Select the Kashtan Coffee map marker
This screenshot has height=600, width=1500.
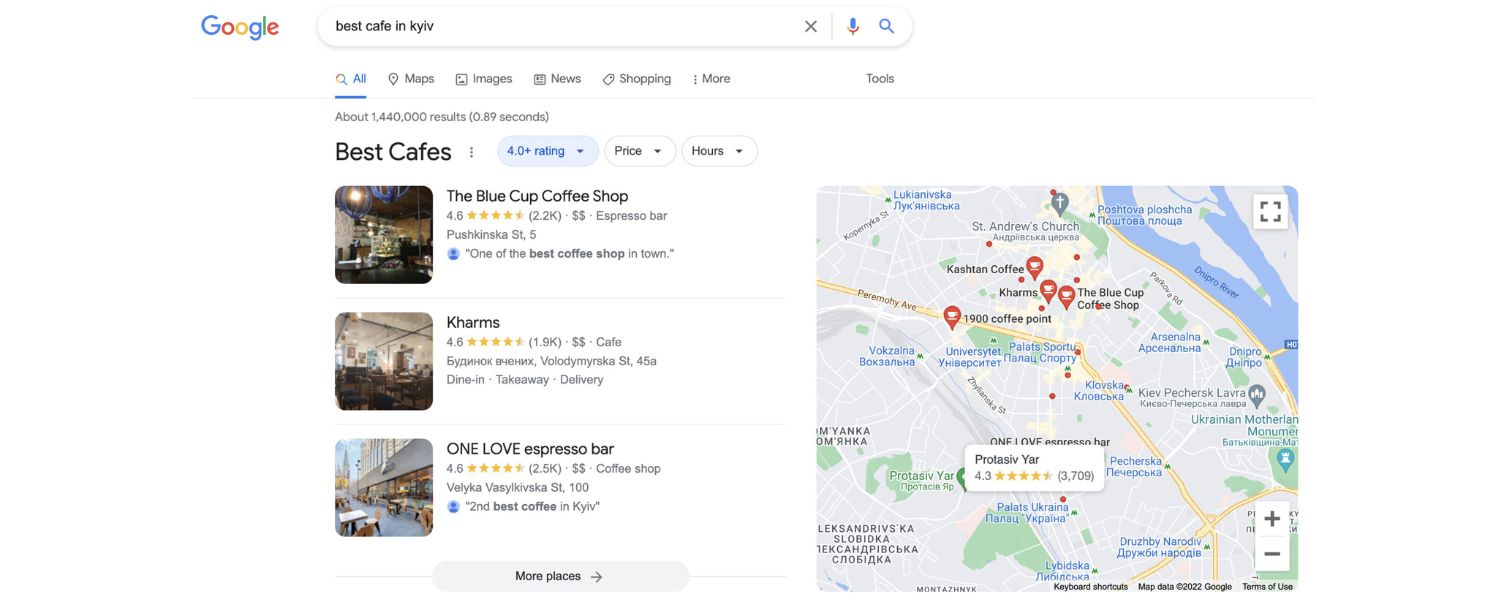[x=1035, y=267]
